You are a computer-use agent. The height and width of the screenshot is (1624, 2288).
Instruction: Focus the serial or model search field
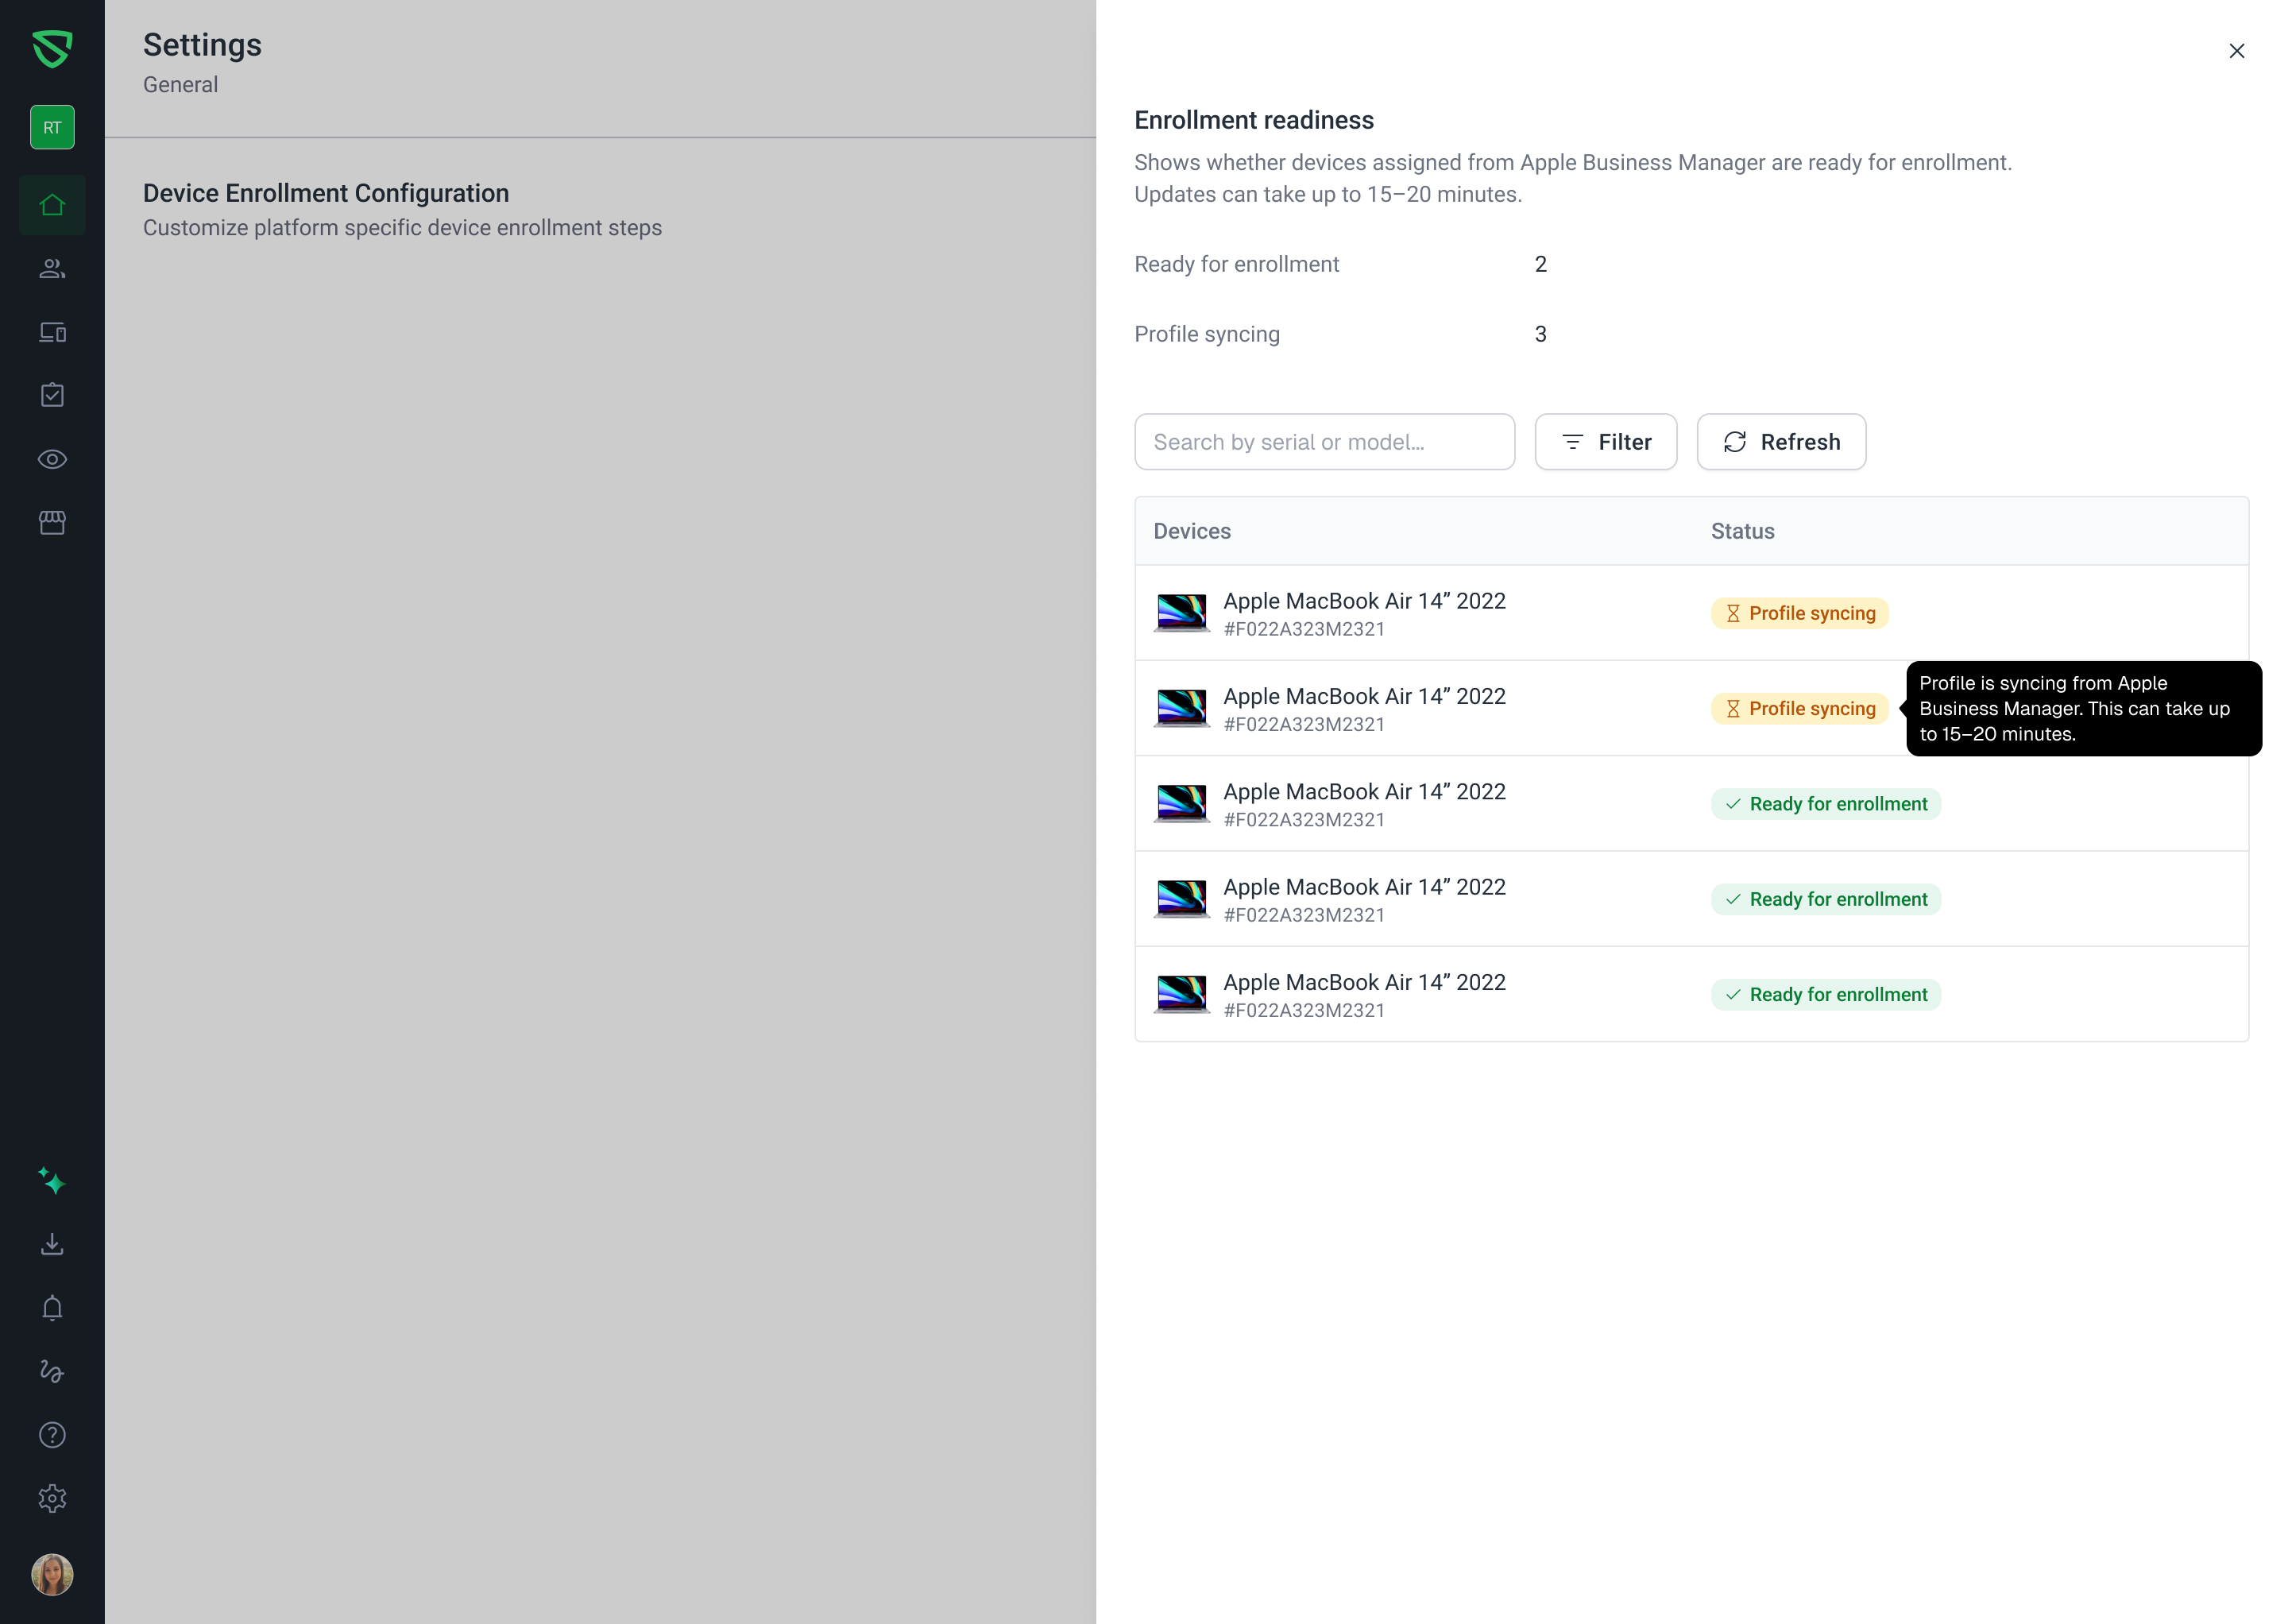coord(1324,442)
